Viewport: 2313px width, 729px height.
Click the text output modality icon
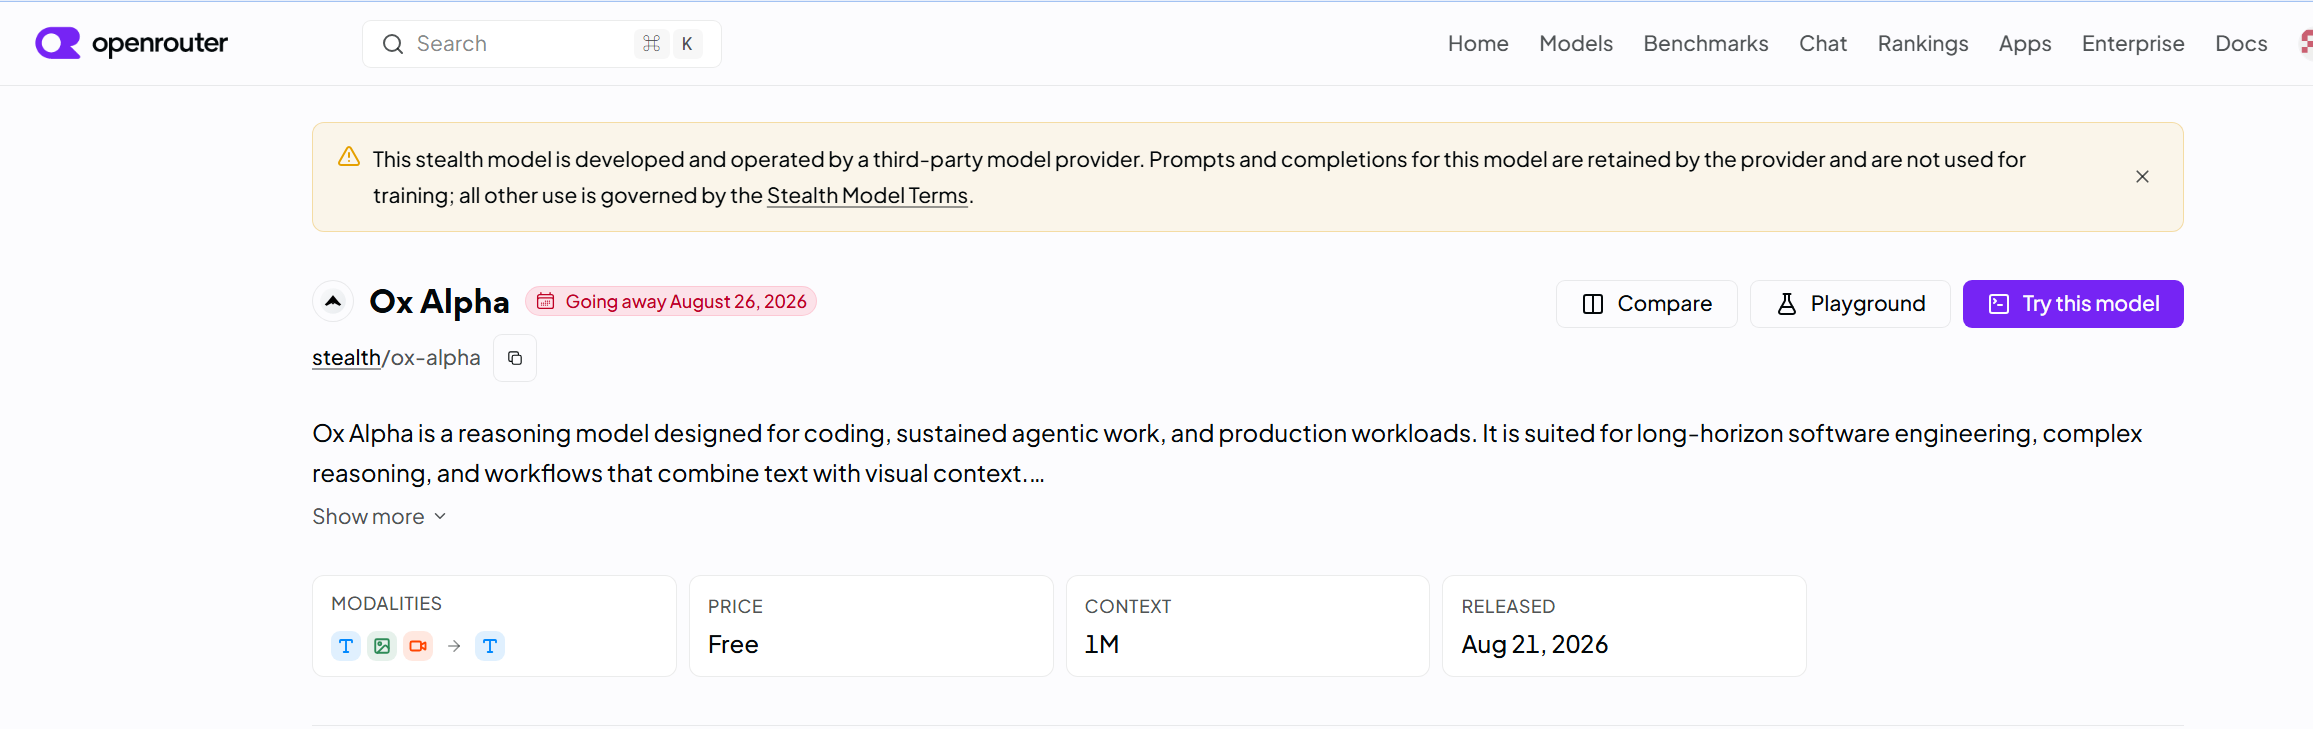[490, 646]
